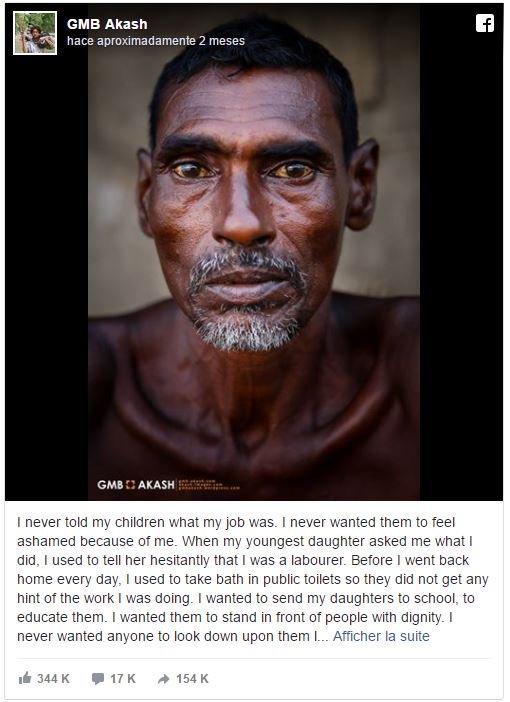This screenshot has height=702, width=510.
Task: Click the GMB AKASH watermark text
Action: pos(136,485)
